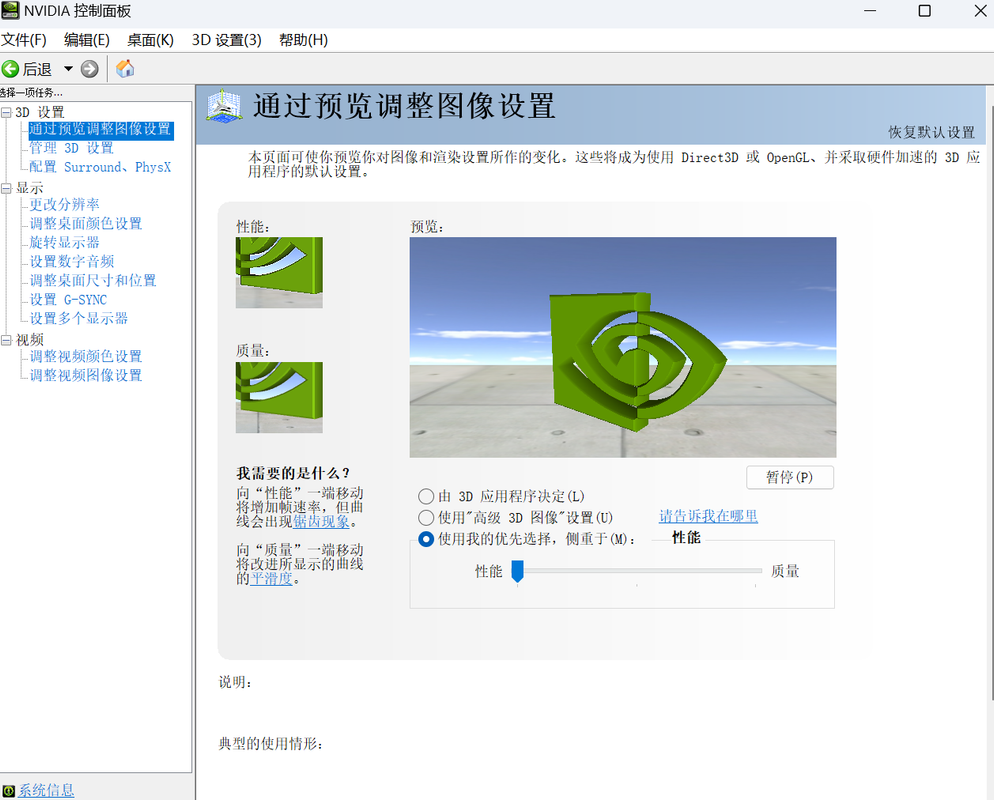Open 配置 Surround、PhysX page
The image size is (994, 800).
pyautogui.click(x=100, y=167)
